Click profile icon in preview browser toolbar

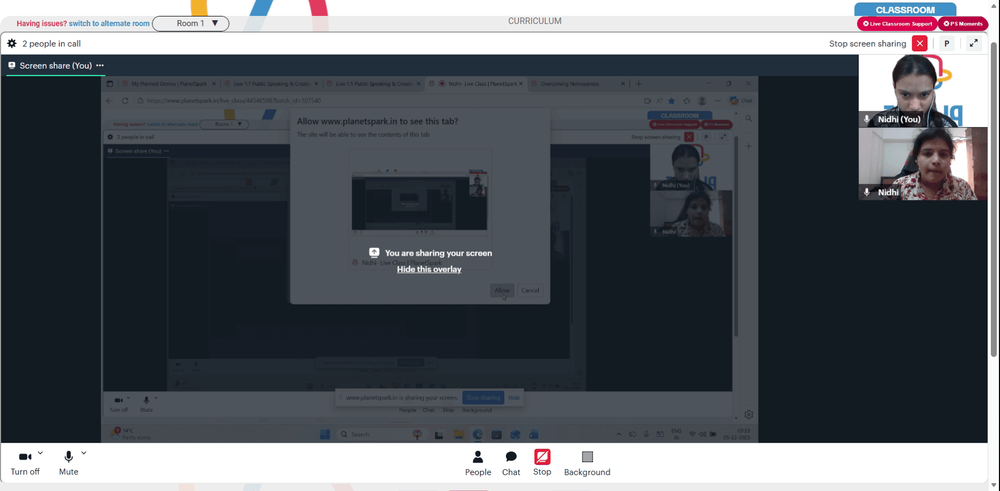(x=702, y=101)
